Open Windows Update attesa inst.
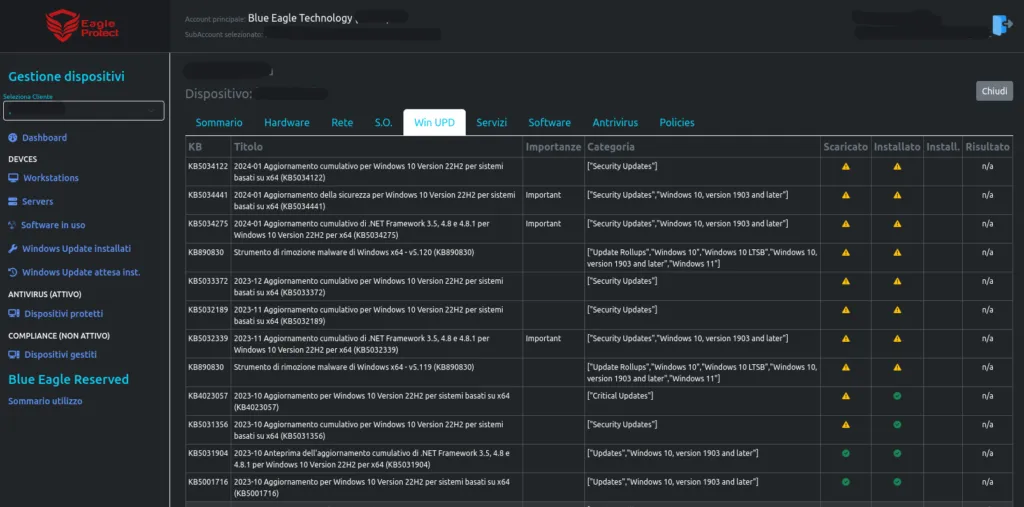Image resolution: width=1024 pixels, height=507 pixels. click(x=81, y=272)
